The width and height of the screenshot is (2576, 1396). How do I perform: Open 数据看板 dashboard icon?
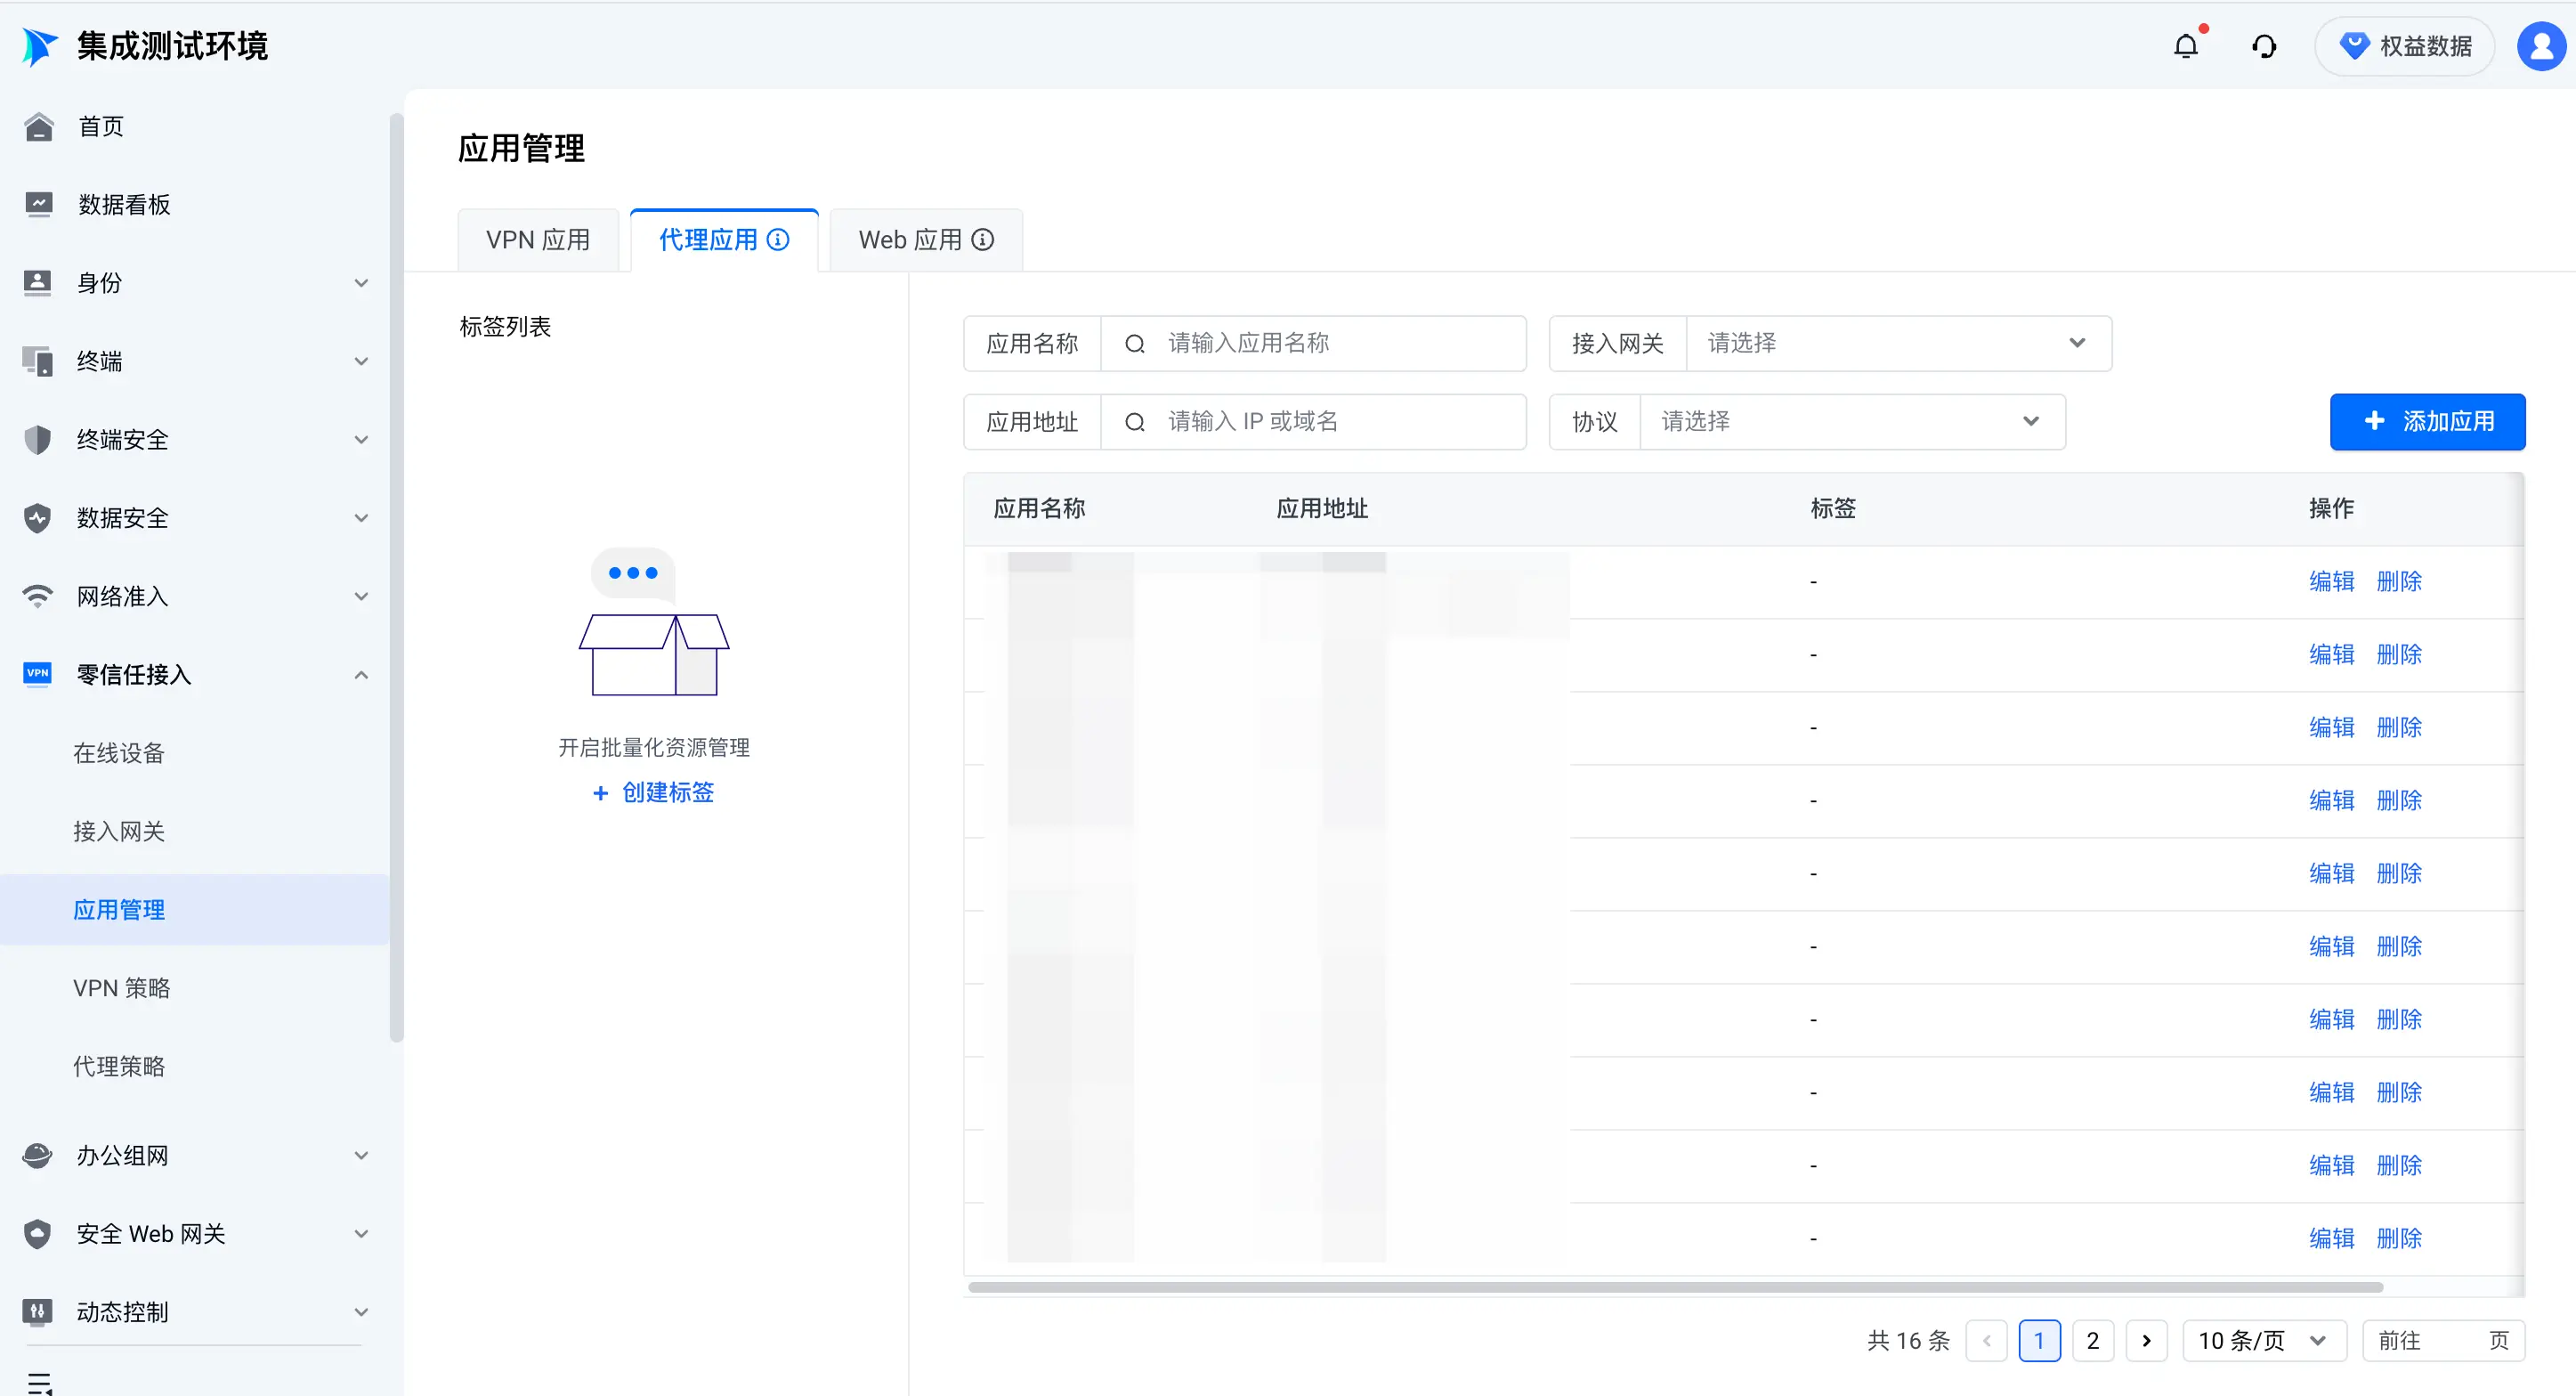point(38,204)
